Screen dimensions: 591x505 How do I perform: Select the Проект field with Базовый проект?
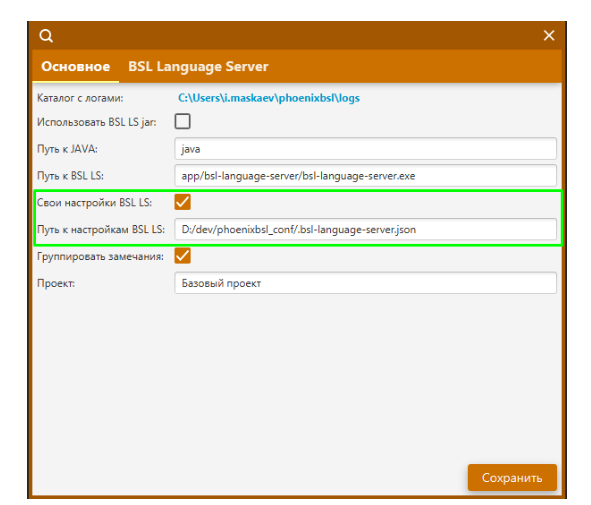pos(365,283)
